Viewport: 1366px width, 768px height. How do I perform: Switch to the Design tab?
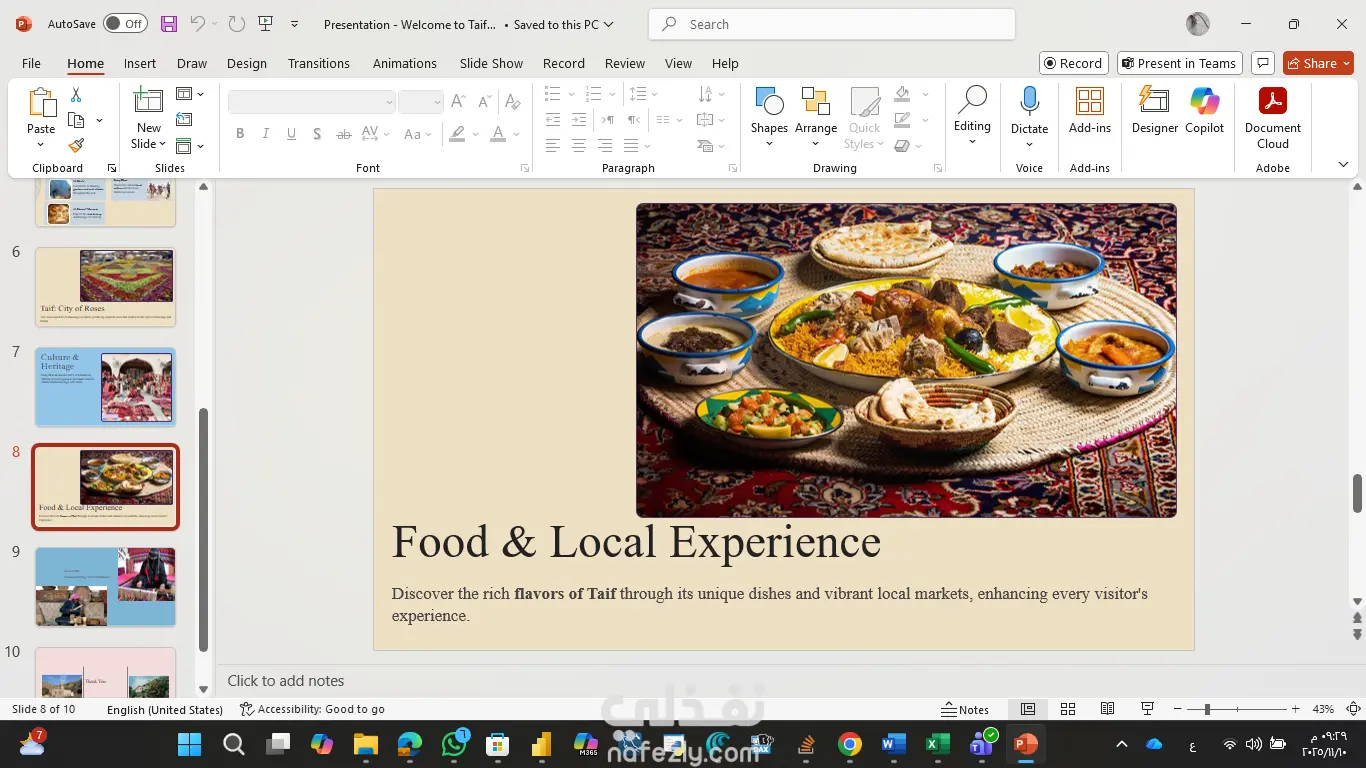(x=246, y=63)
